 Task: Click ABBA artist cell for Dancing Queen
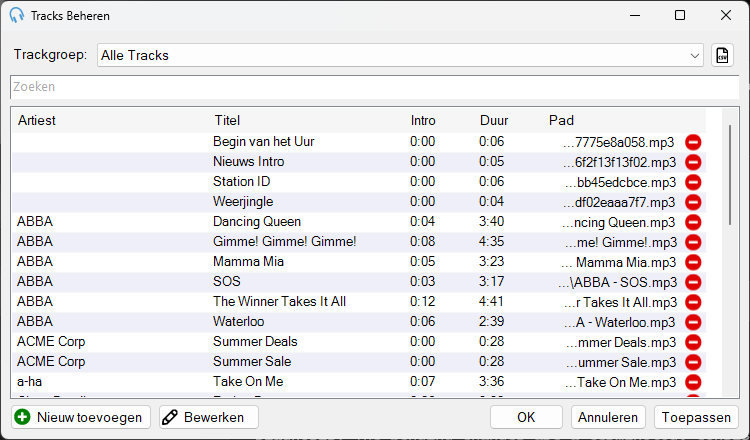coord(34,222)
